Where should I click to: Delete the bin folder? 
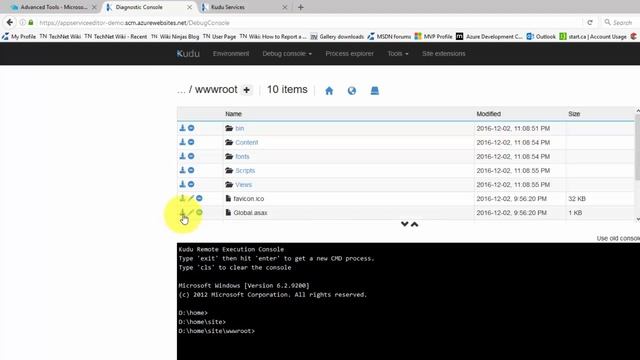click(191, 128)
